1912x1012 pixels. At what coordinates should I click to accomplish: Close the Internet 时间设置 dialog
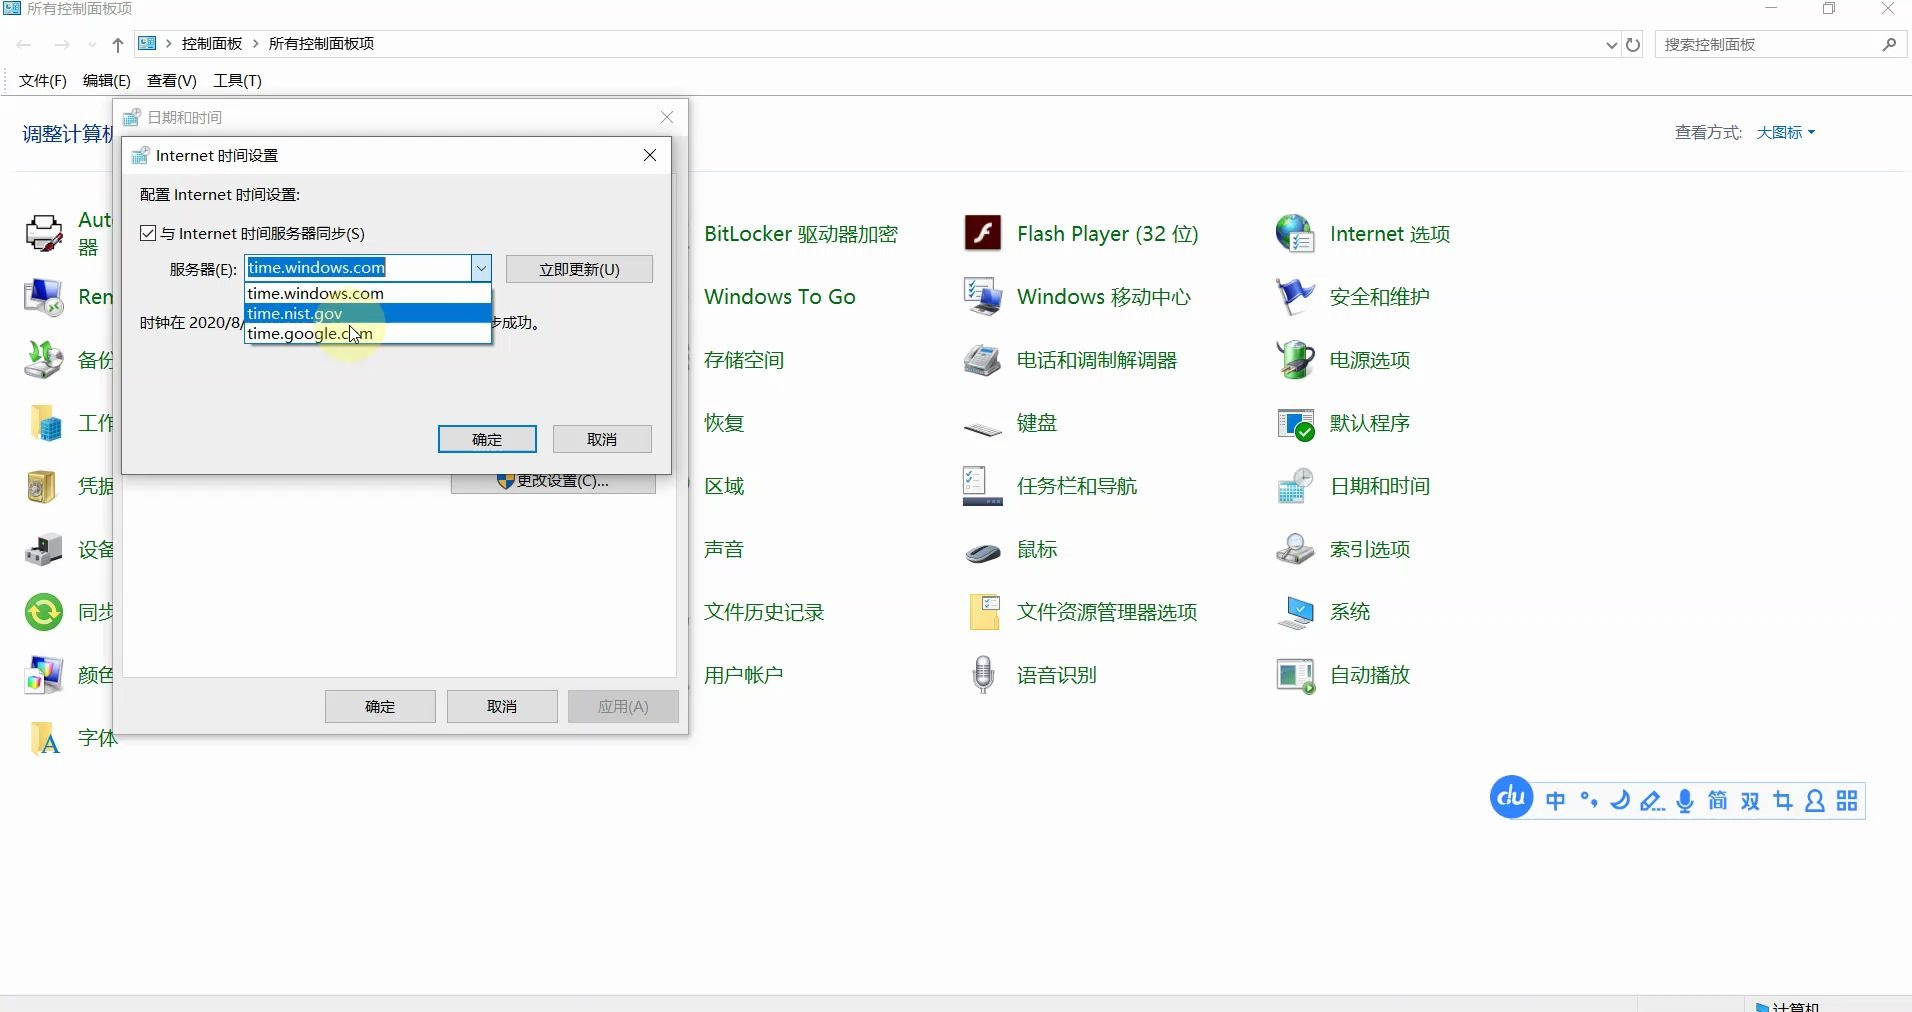(x=650, y=155)
